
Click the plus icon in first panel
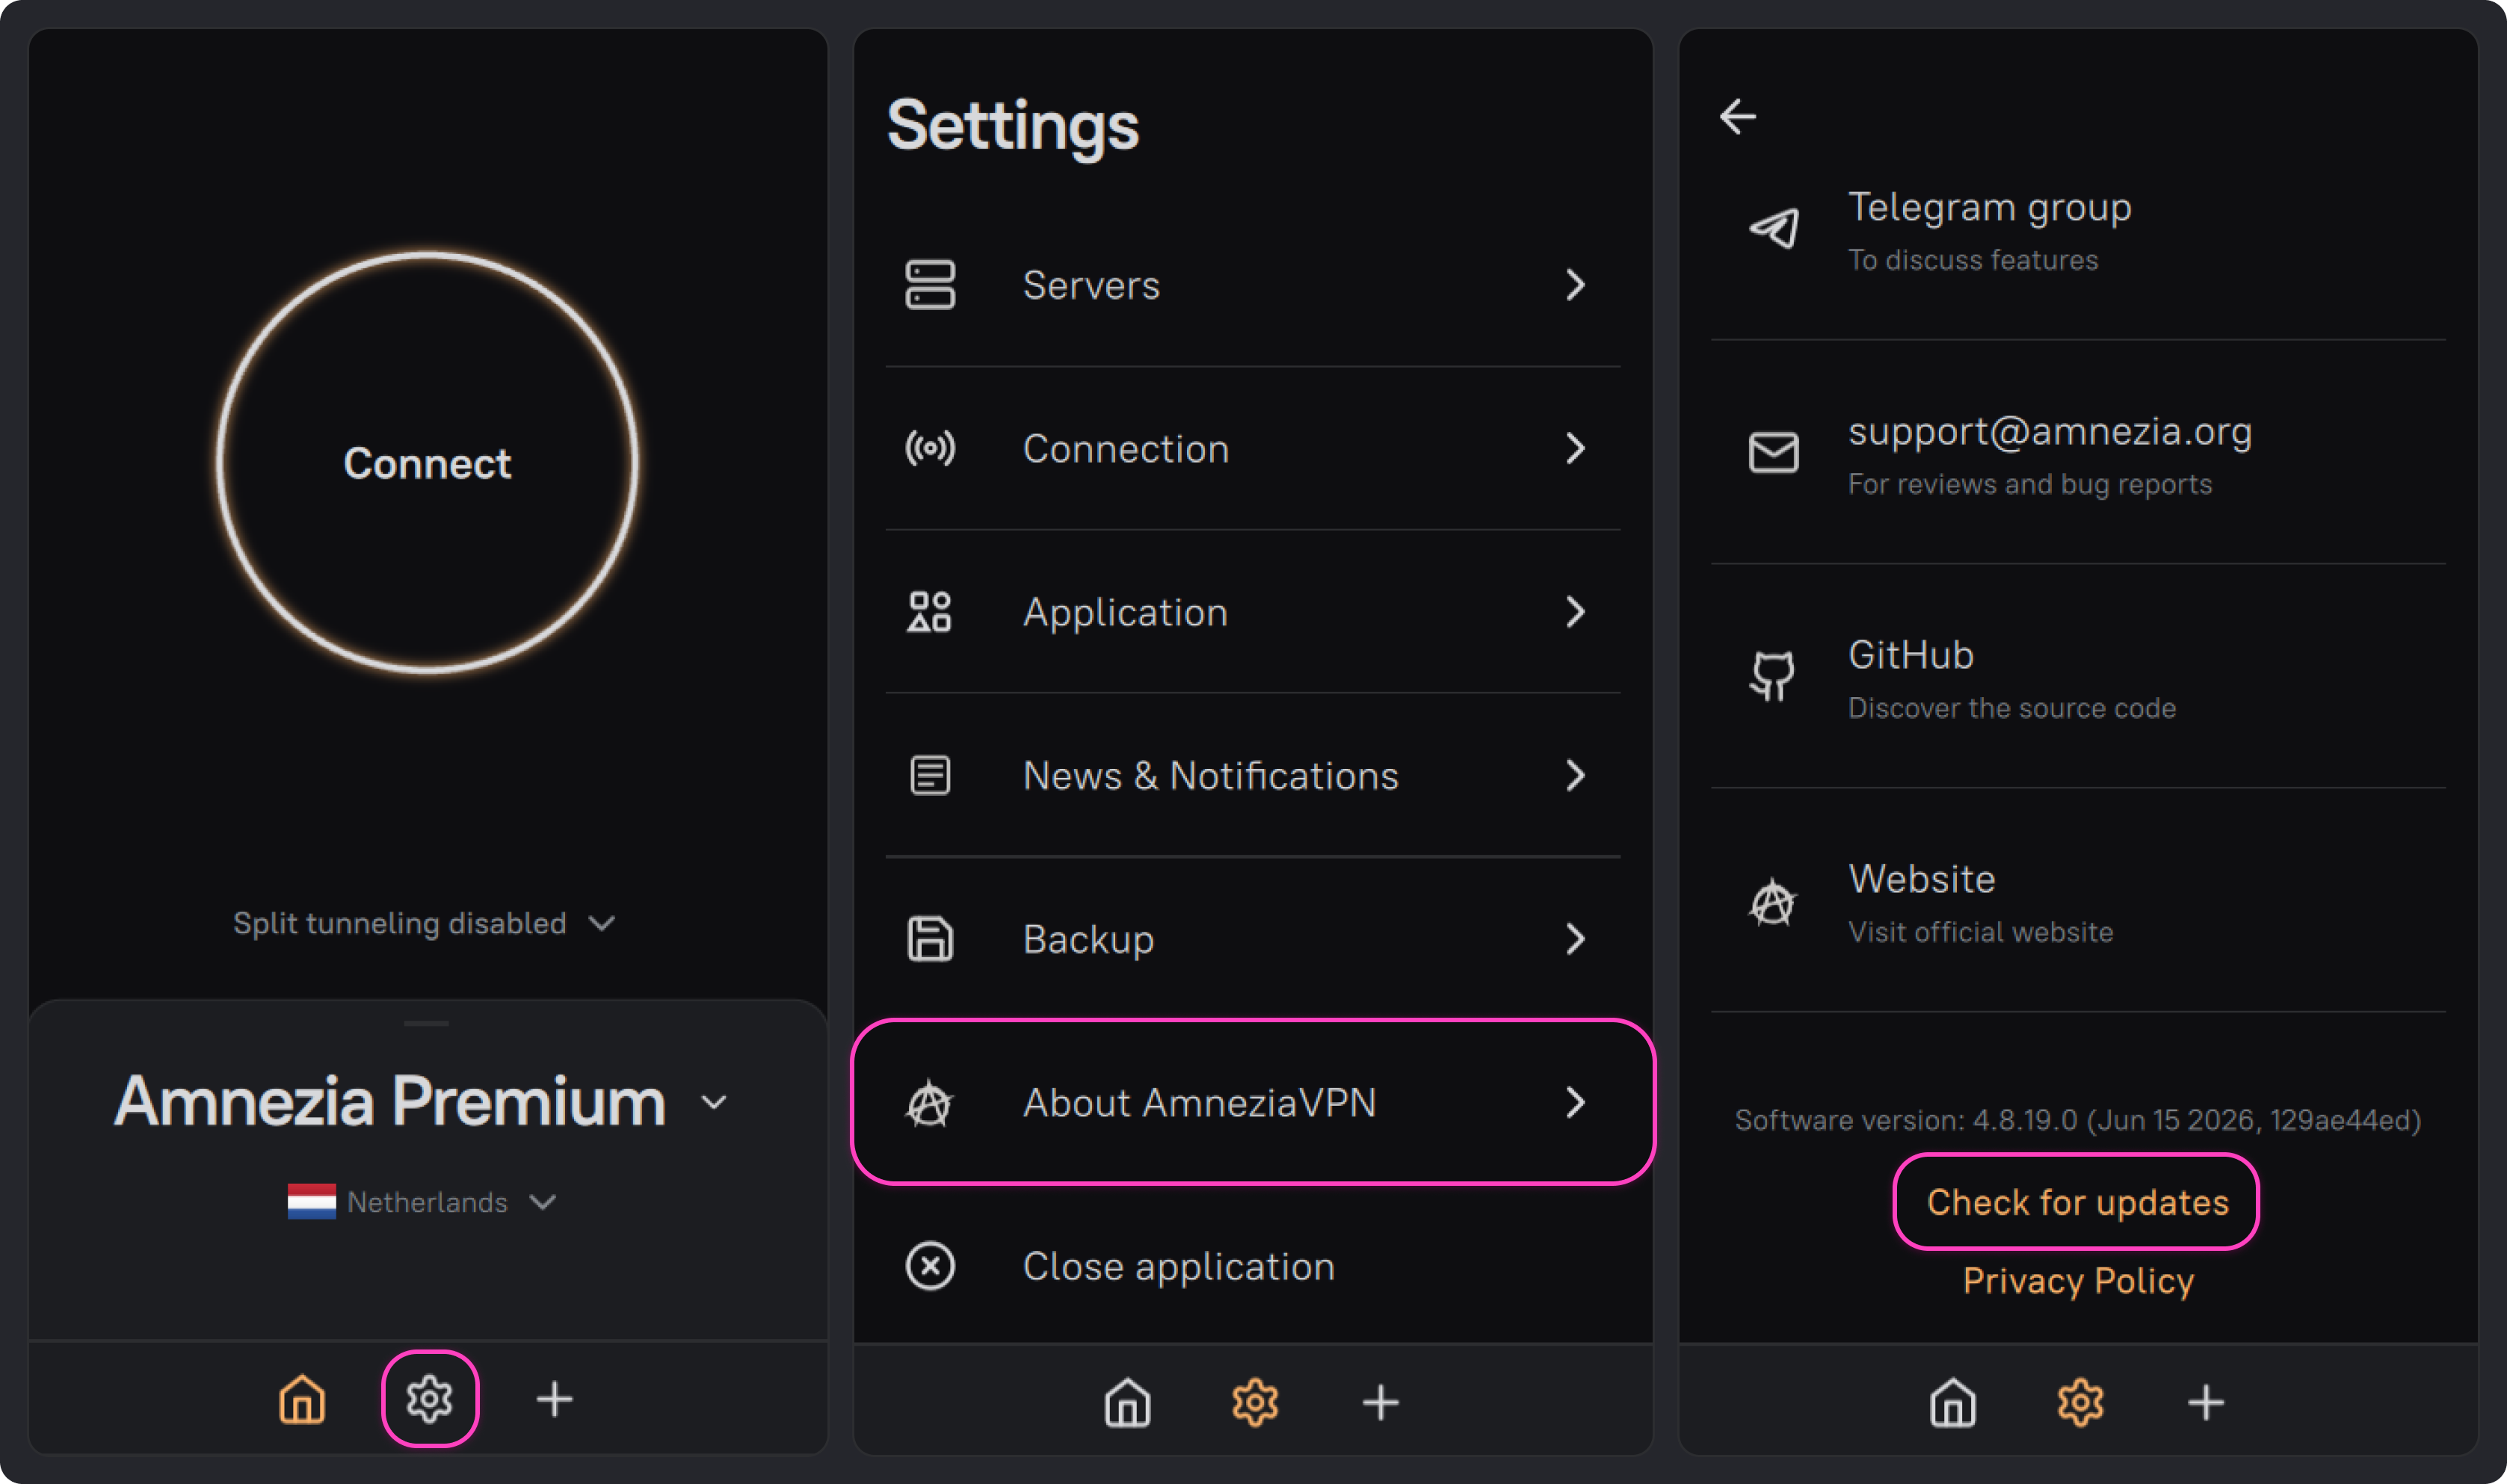pos(555,1399)
